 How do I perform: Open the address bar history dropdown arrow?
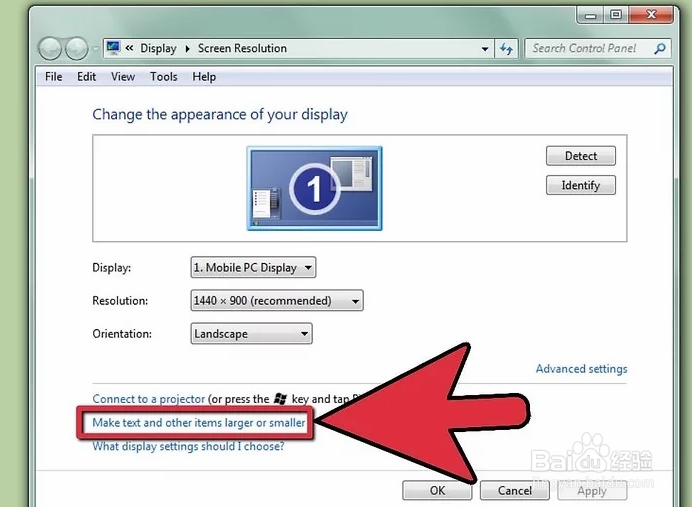(x=485, y=49)
